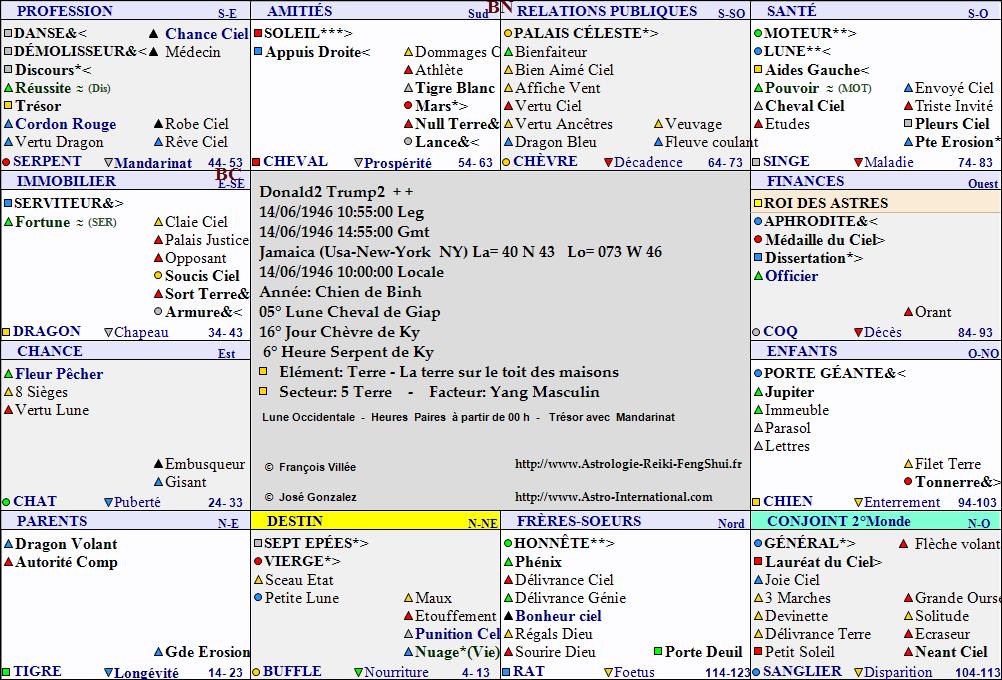Click the blue square beside SERVITEUR
This screenshot has width=1002, height=680.
tap(8, 203)
